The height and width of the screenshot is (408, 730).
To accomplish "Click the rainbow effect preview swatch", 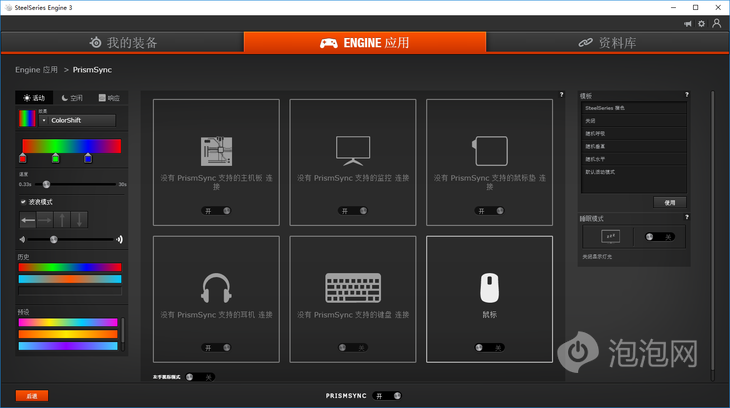I will tap(27, 118).
